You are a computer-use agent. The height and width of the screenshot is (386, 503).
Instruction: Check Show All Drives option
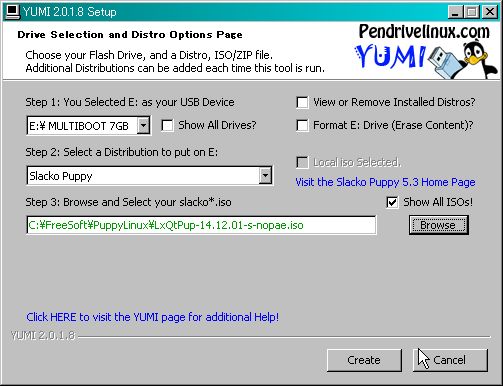point(167,126)
